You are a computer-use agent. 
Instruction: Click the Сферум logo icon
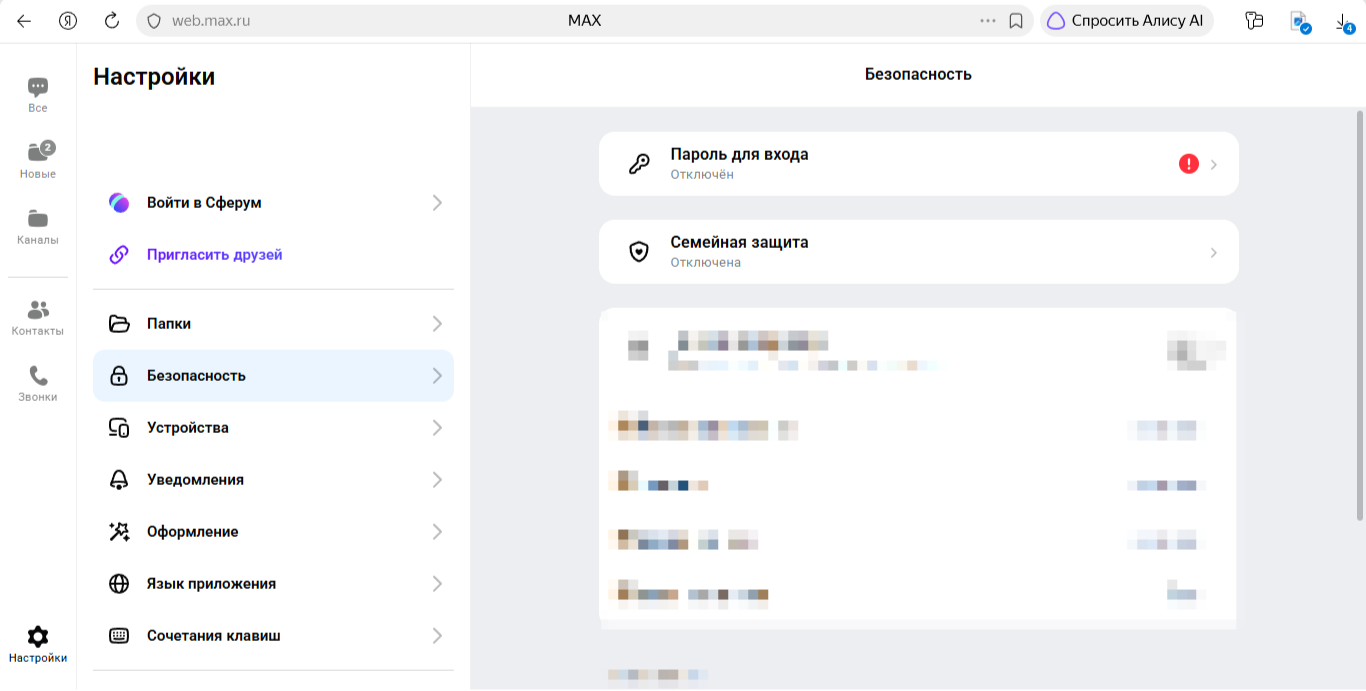119,203
